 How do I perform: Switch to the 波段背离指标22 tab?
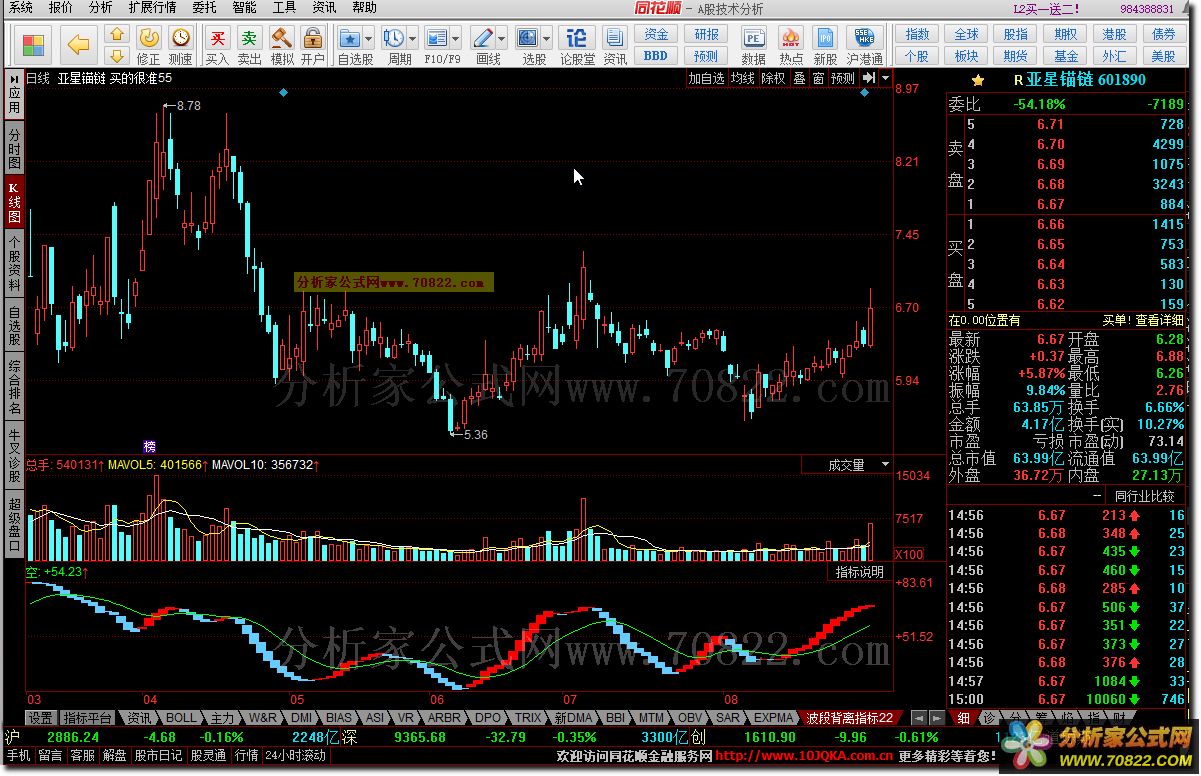(x=849, y=718)
